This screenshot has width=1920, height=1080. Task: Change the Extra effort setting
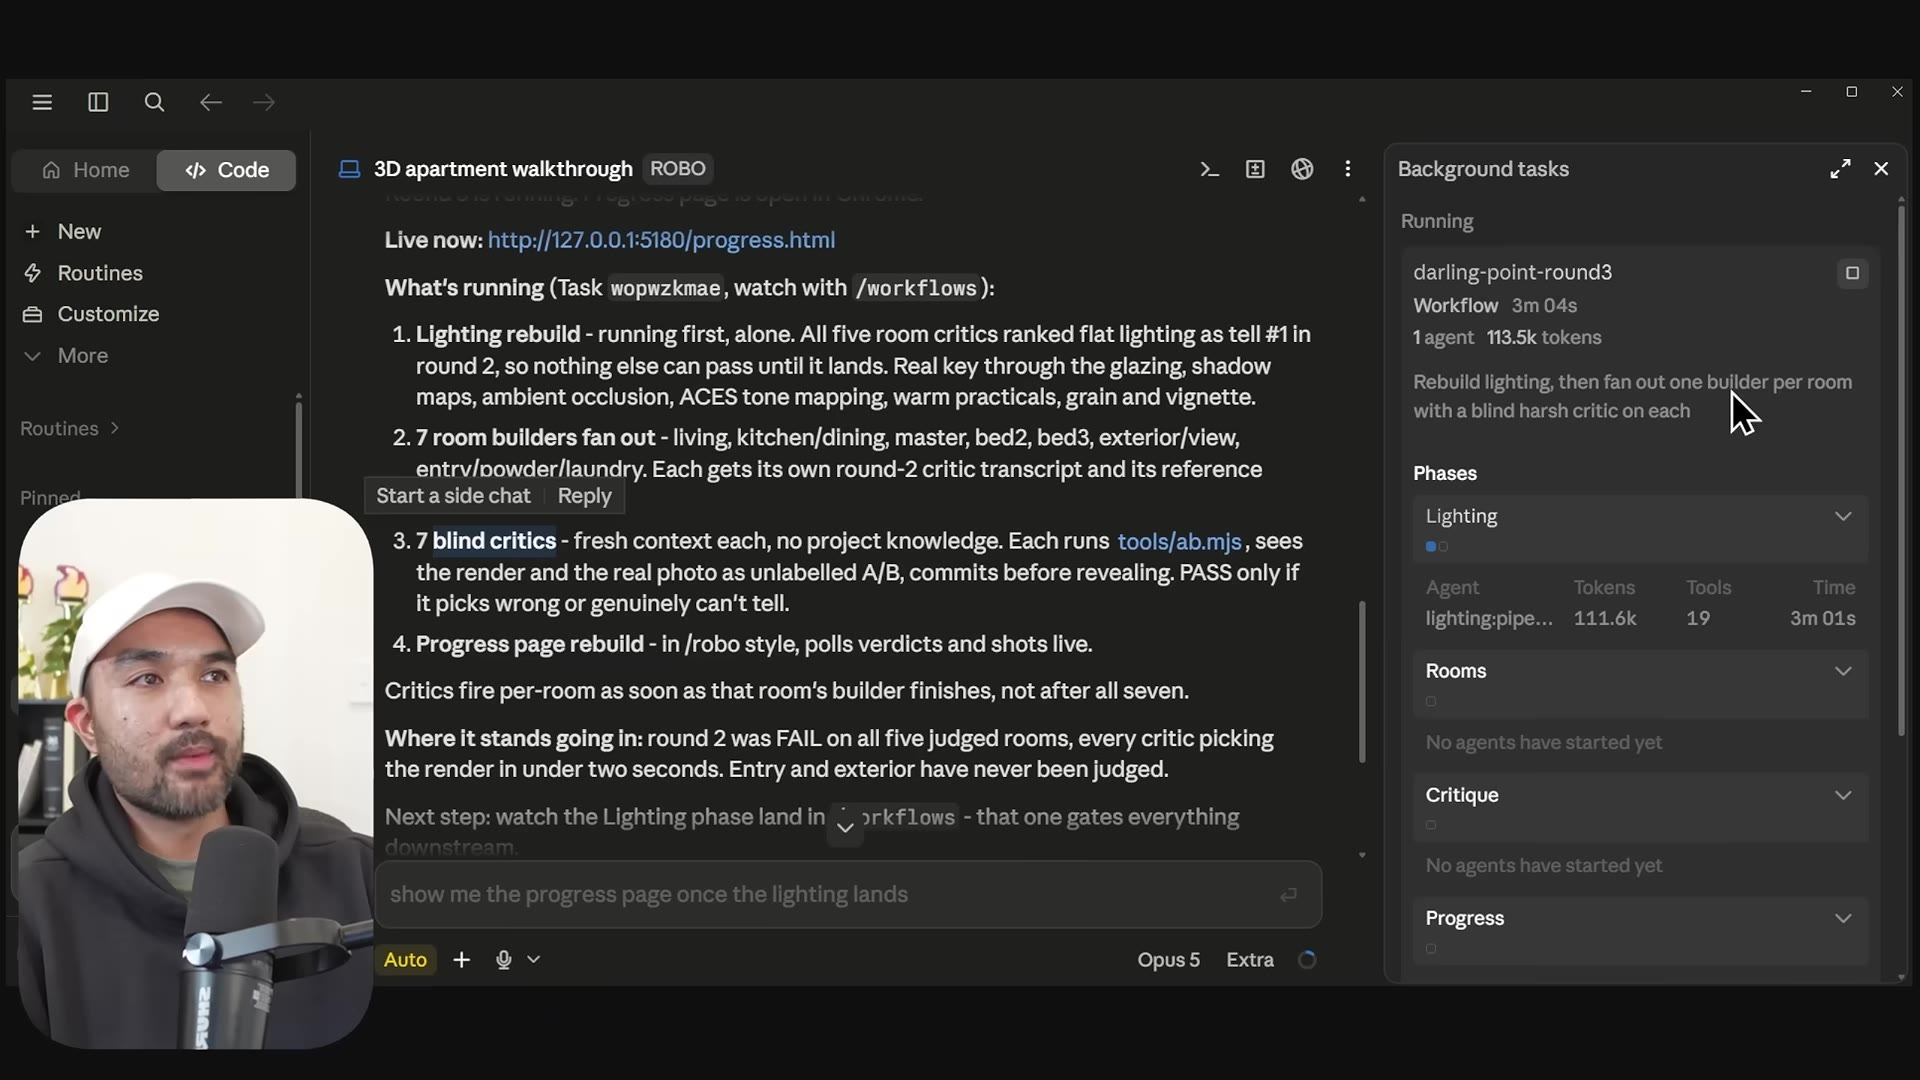pyautogui.click(x=1250, y=960)
